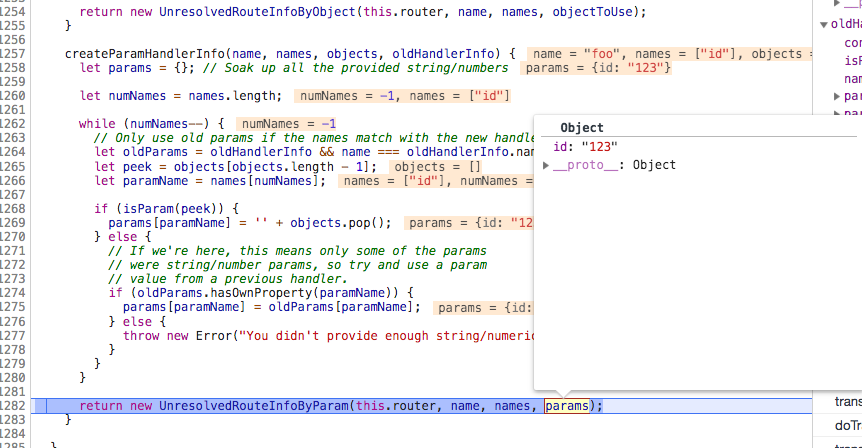This screenshot has height=448, width=862.
Task: Expand the 'par' item under oldHandlerInfo scope
Action: [837, 97]
